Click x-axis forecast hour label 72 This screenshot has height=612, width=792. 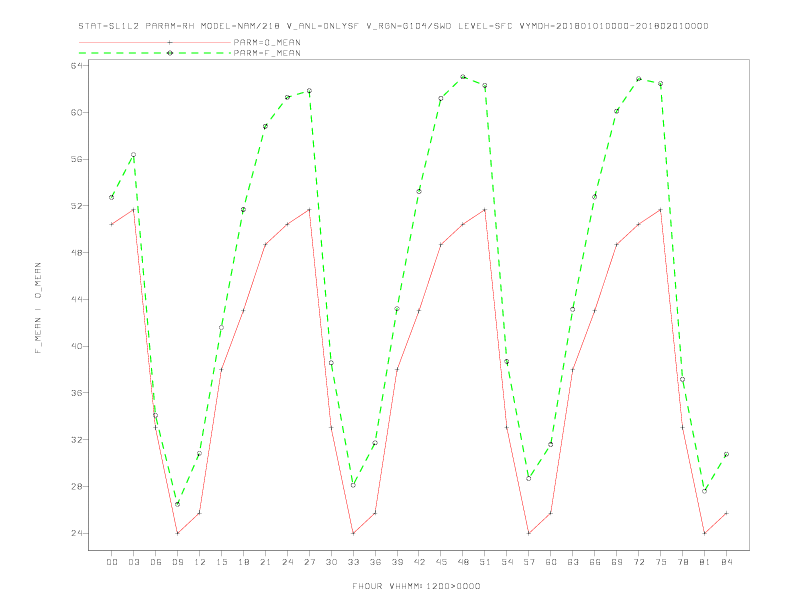(x=638, y=562)
